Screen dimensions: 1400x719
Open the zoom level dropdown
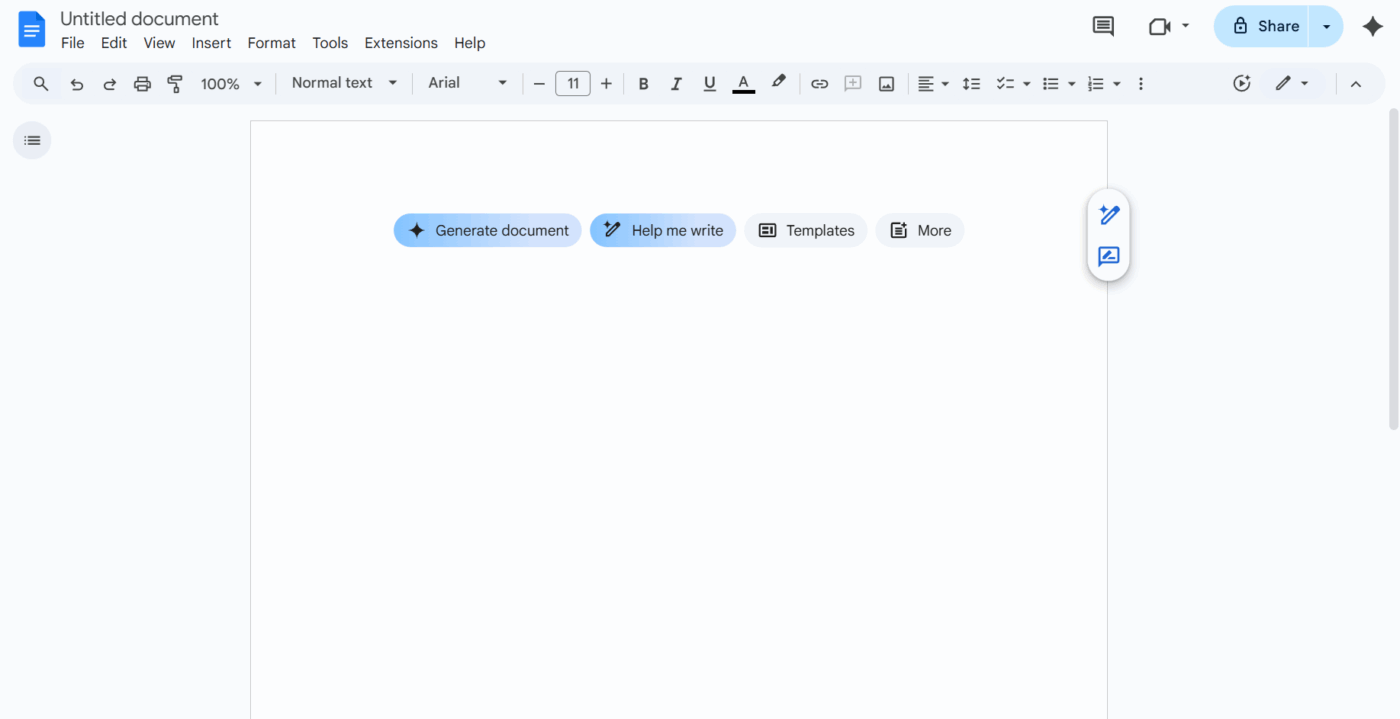pos(230,83)
